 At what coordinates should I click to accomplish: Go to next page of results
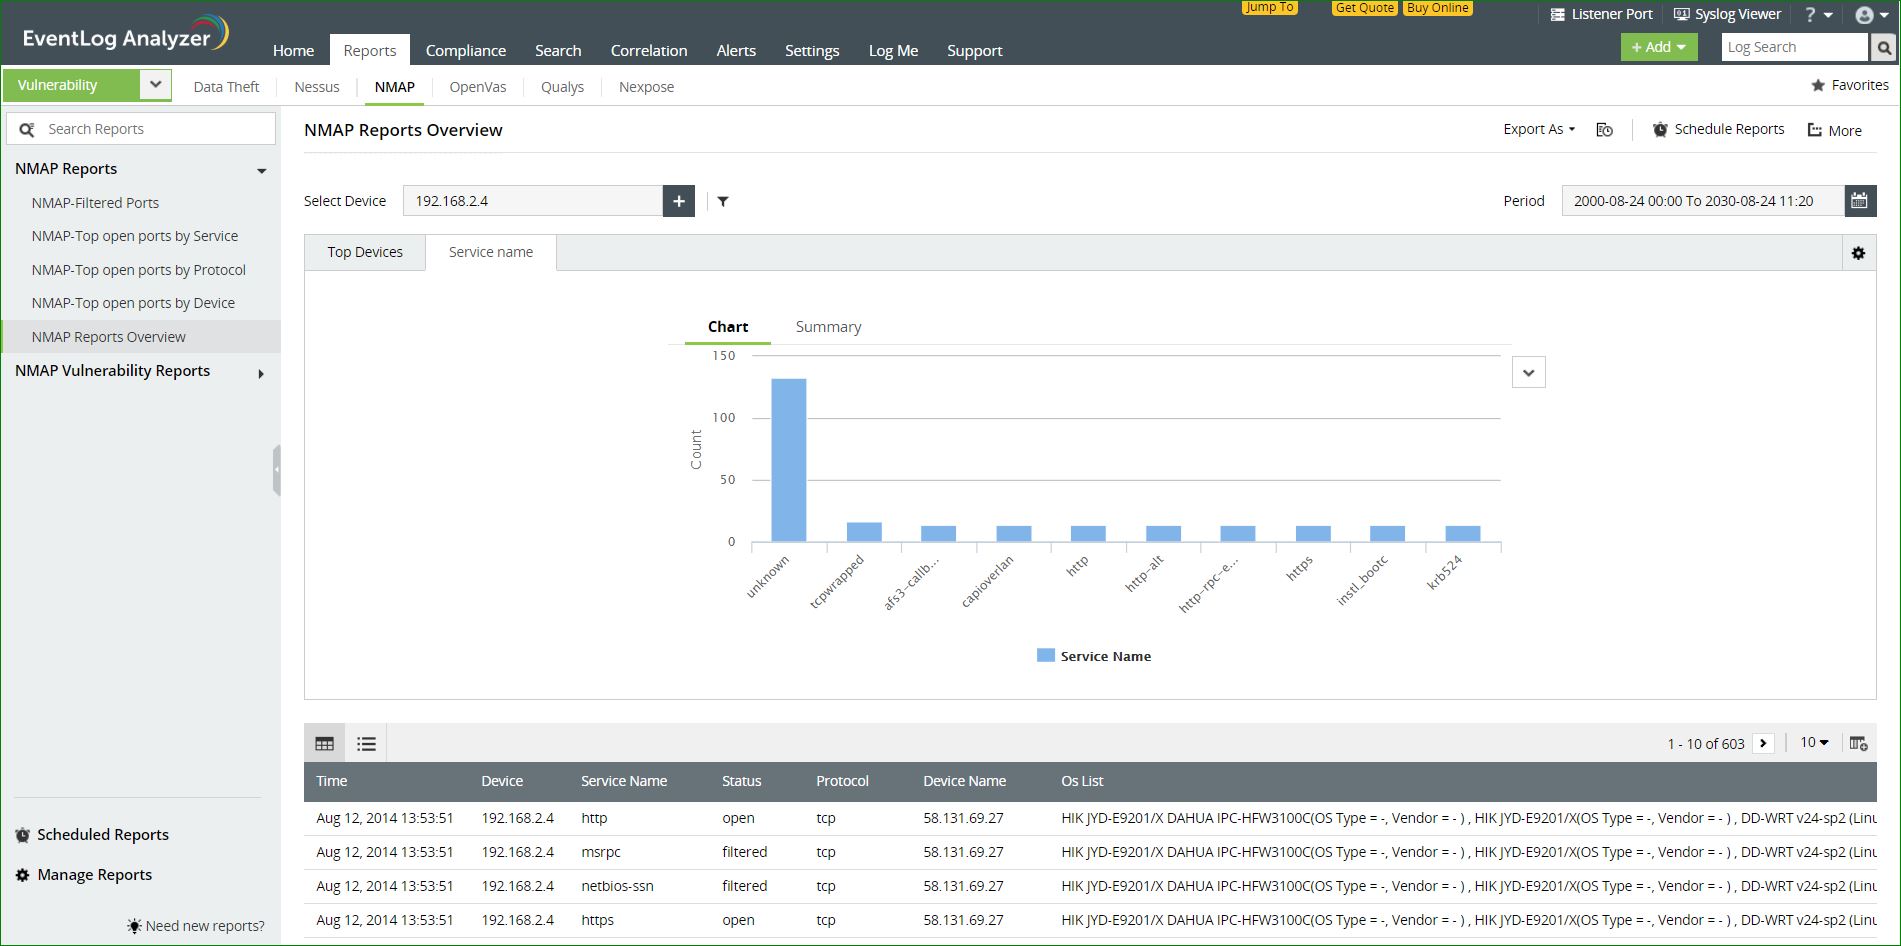pyautogui.click(x=1763, y=743)
